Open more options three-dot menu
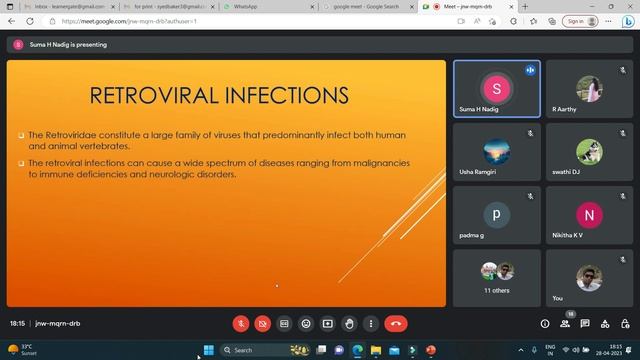 point(371,324)
